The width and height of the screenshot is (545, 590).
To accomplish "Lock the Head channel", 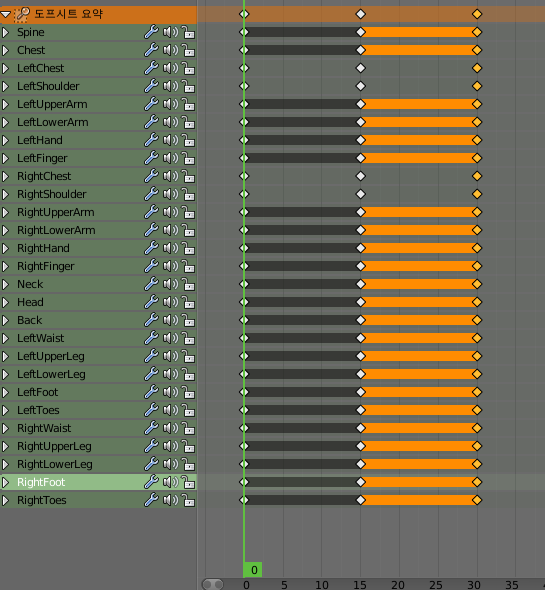I will coord(188,302).
